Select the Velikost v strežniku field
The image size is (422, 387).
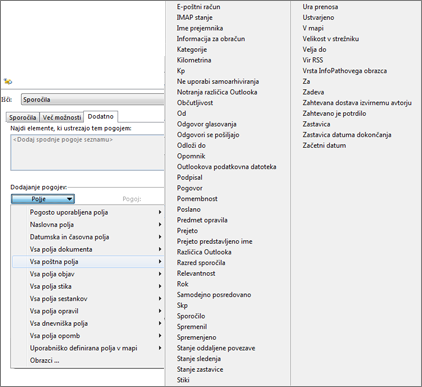331,39
